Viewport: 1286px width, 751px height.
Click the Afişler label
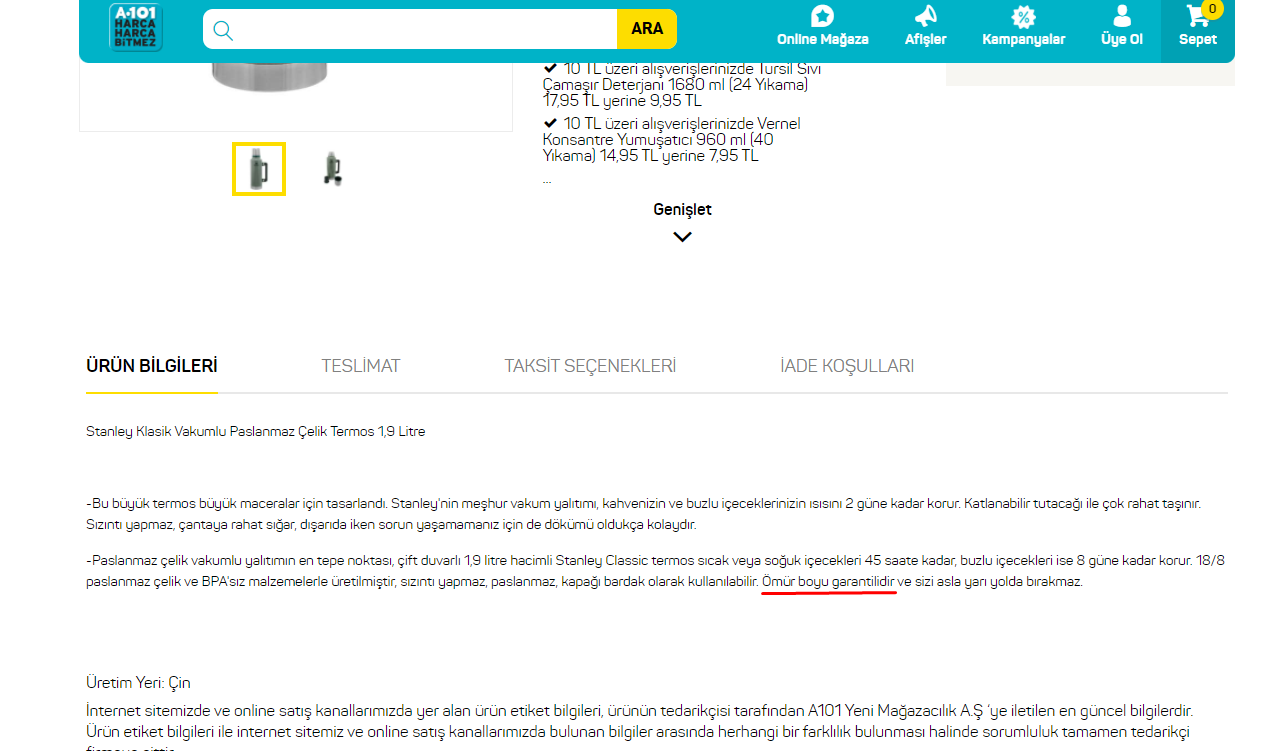(926, 40)
